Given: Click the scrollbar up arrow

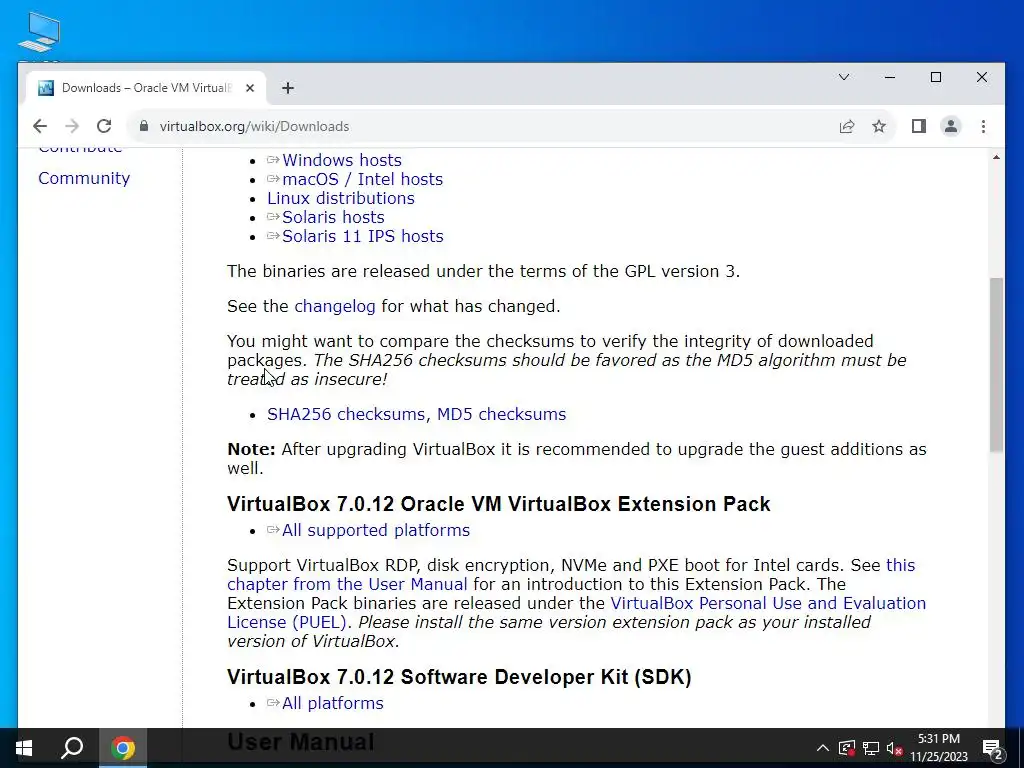Looking at the screenshot, I should (x=996, y=157).
